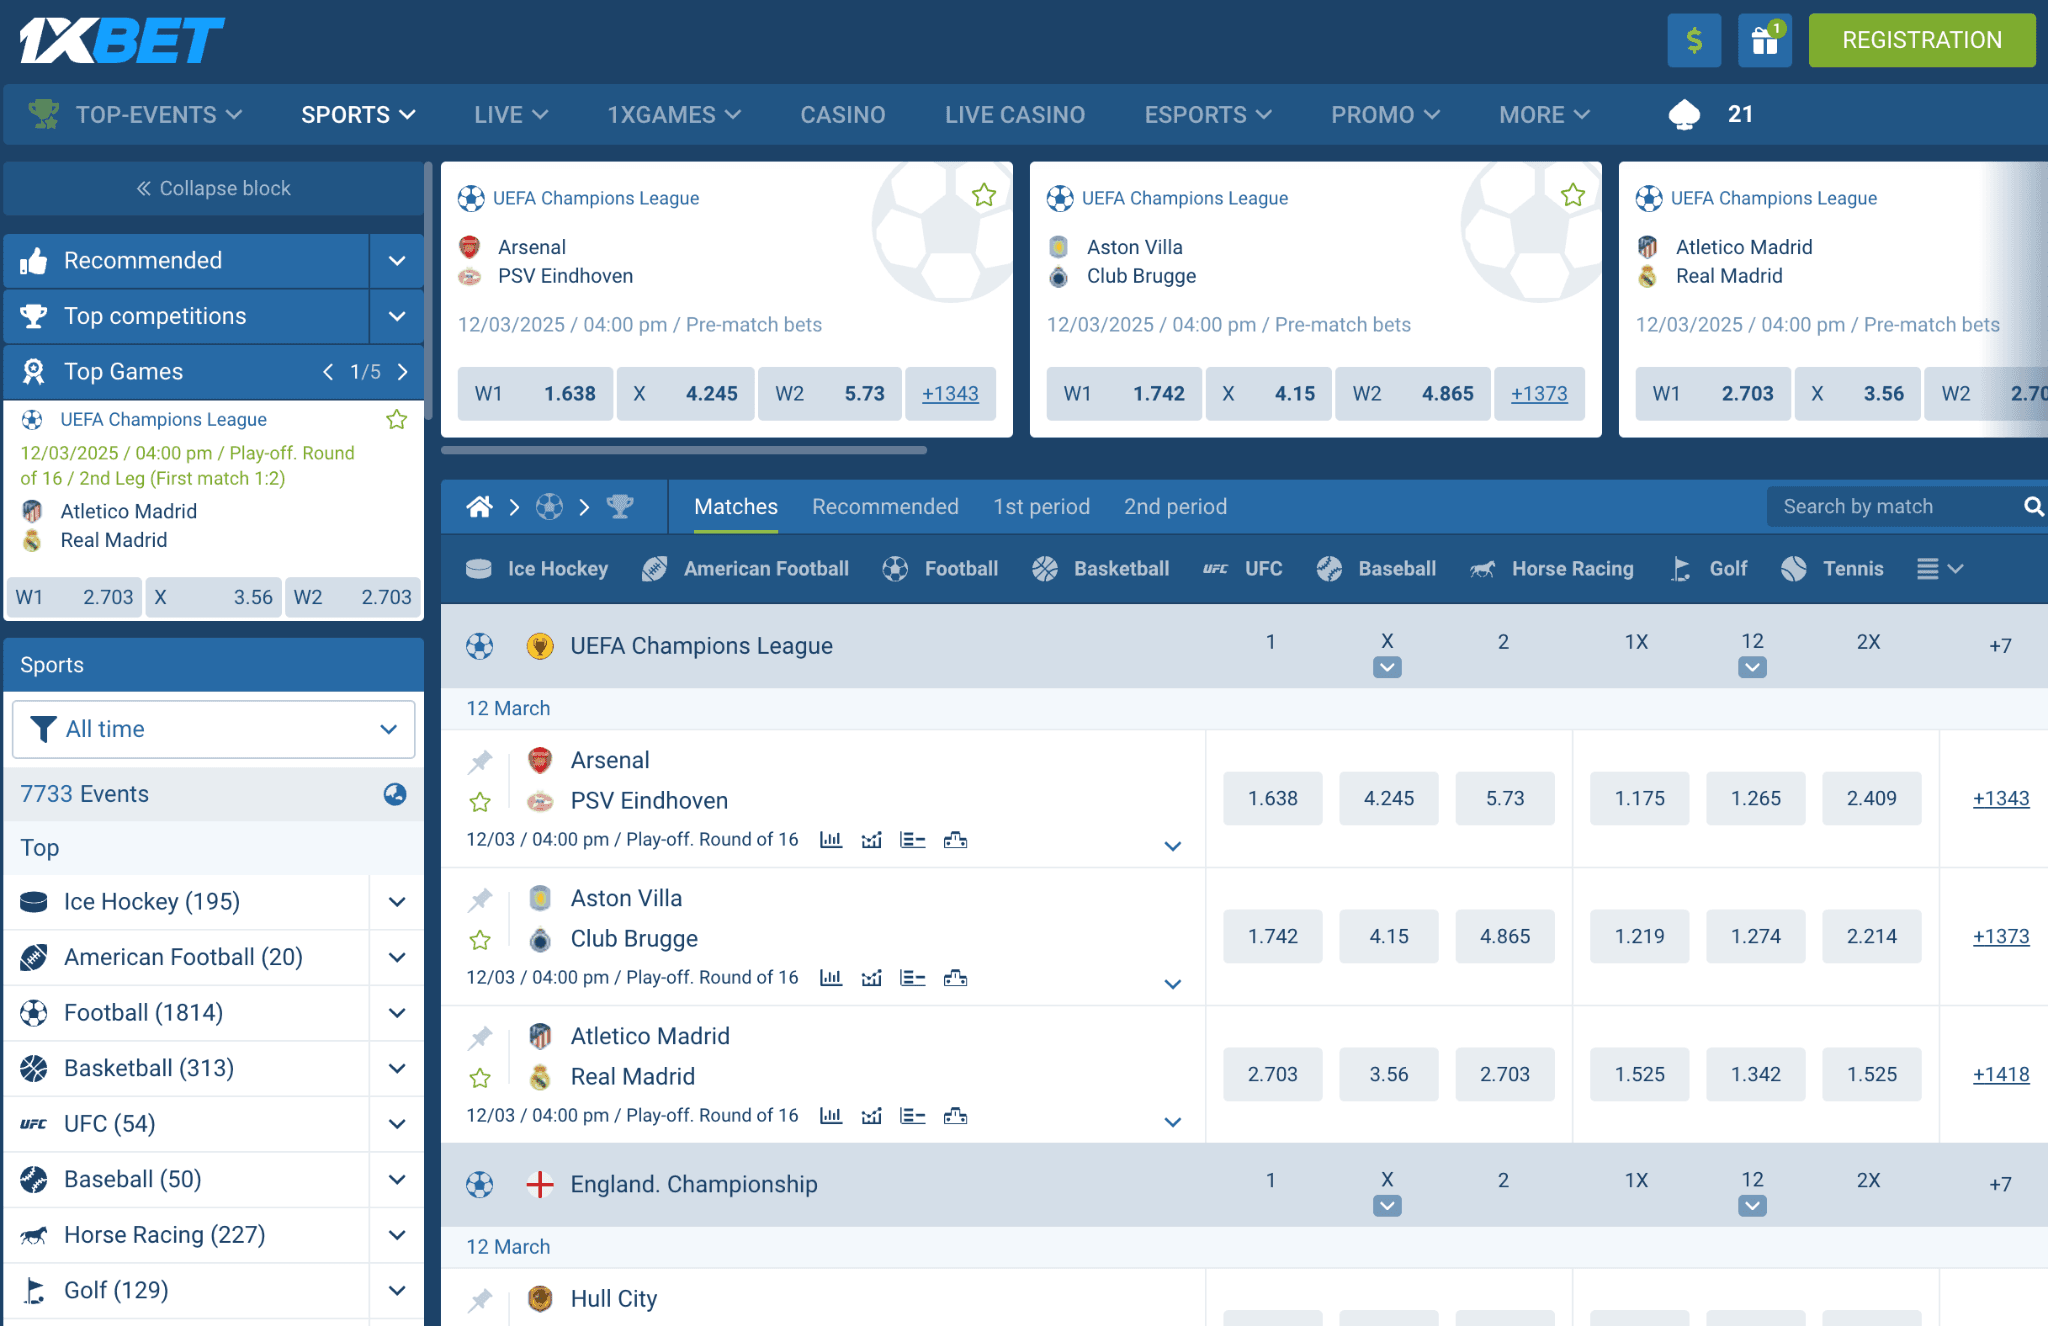Switch to the Recommended tab
Image resolution: width=2048 pixels, height=1326 pixels.
coord(884,507)
